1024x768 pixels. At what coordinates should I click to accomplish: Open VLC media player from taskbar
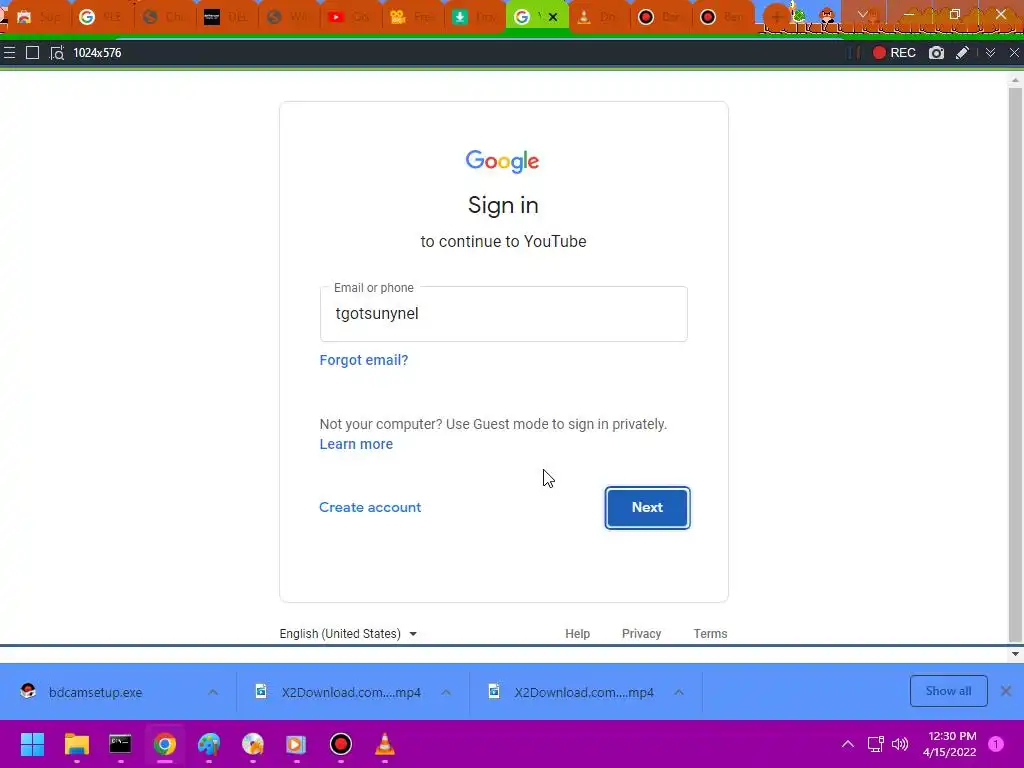point(385,744)
